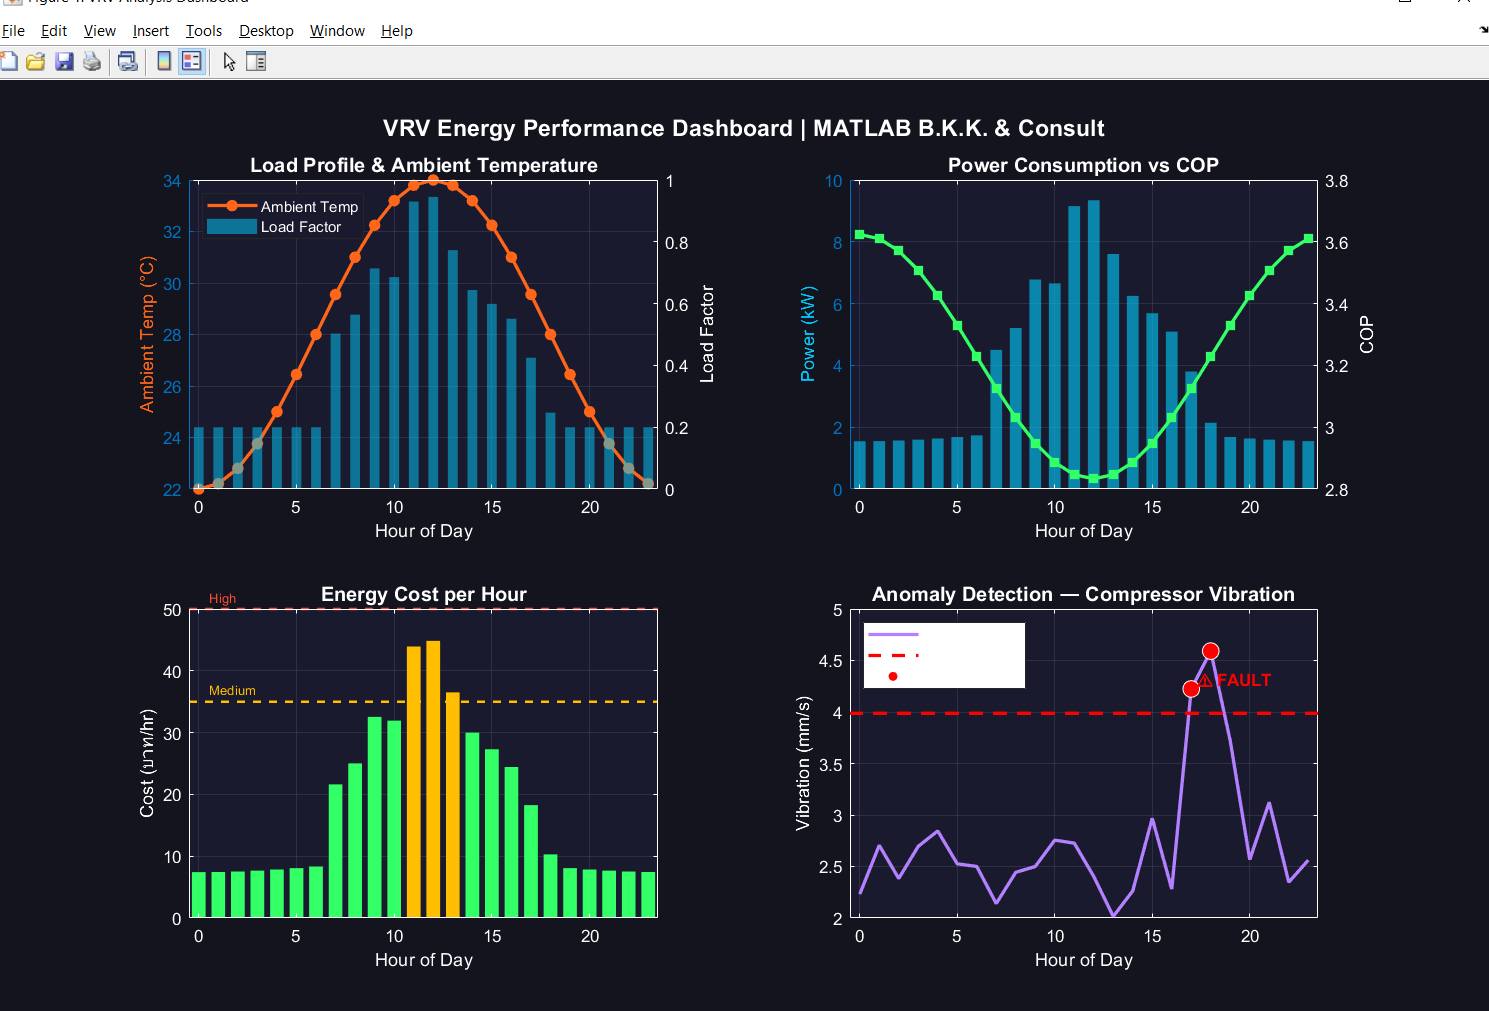The width and height of the screenshot is (1489, 1011).
Task: Click the white legend box in the vibration plot
Action: point(944,655)
